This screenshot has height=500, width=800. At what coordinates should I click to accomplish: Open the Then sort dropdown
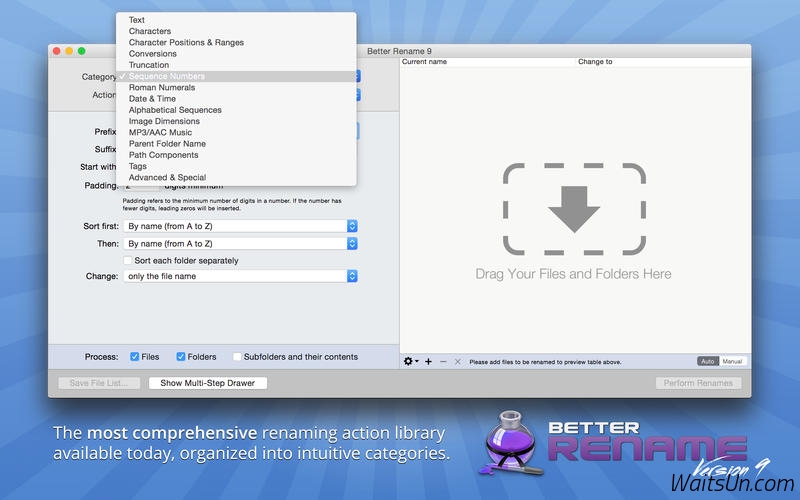pyautogui.click(x=240, y=244)
